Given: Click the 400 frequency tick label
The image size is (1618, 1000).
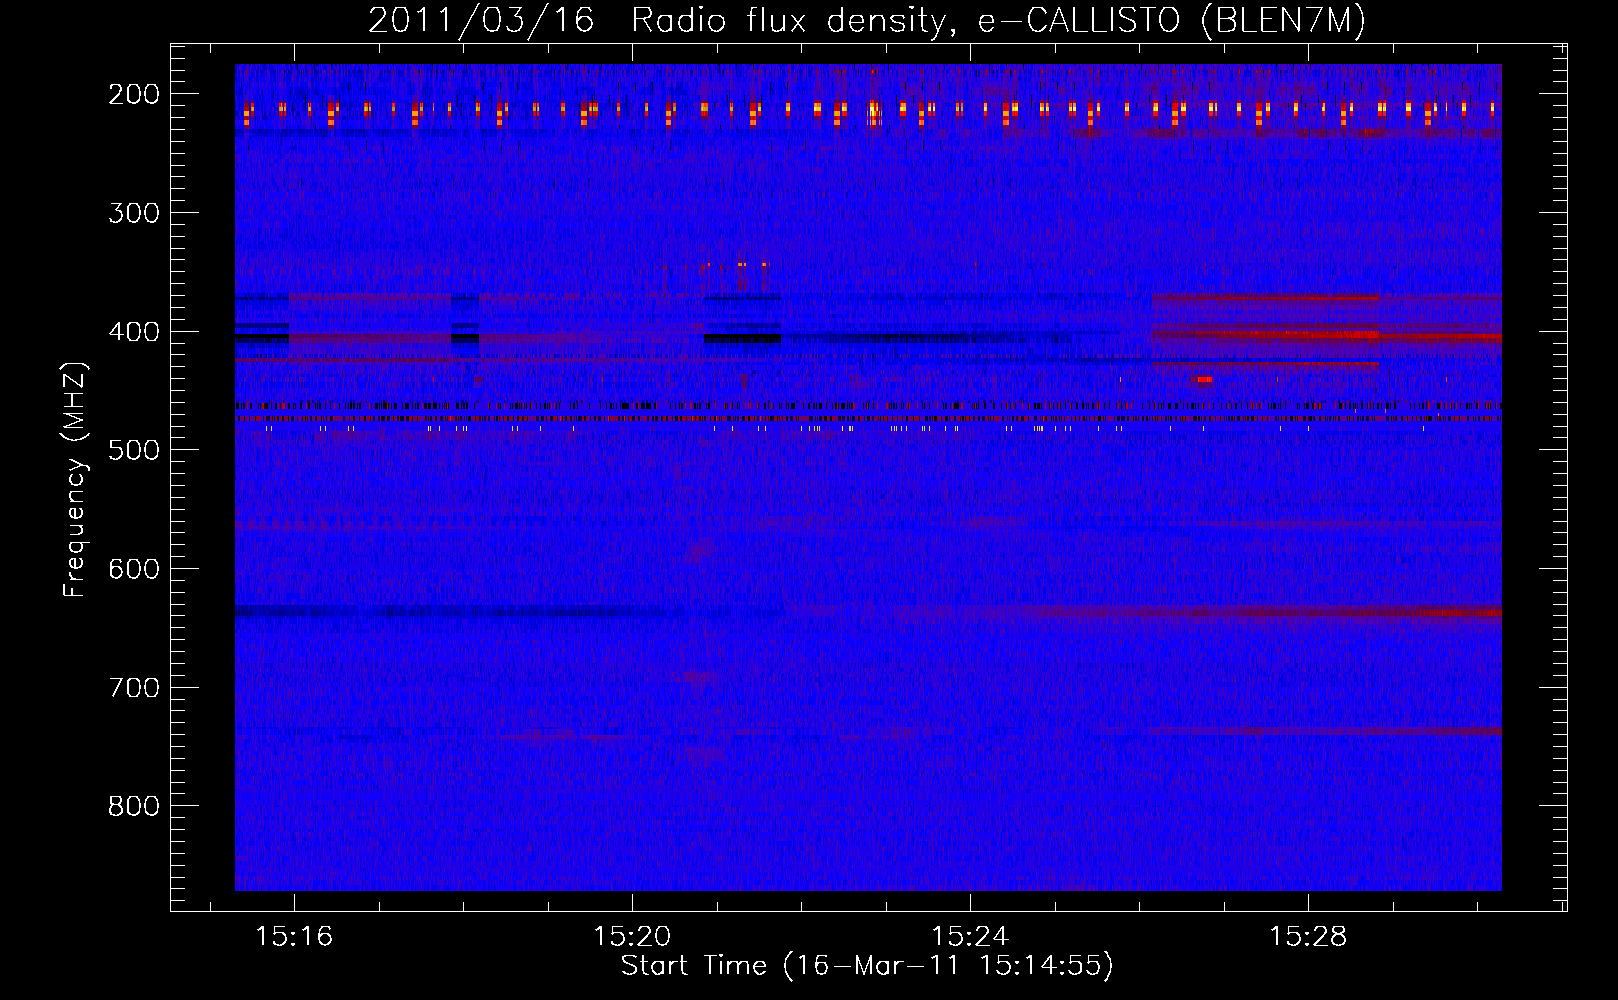Looking at the screenshot, I should (x=134, y=332).
